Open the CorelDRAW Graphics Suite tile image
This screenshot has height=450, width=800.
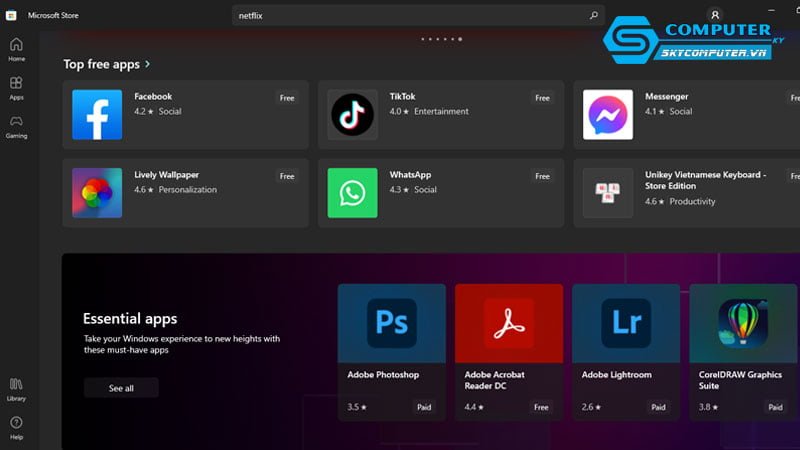(x=743, y=323)
